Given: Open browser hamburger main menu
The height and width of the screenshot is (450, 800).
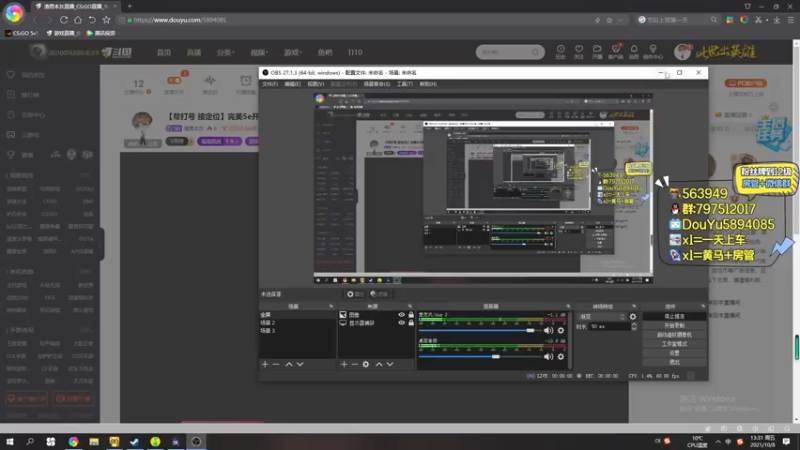Looking at the screenshot, I should [x=791, y=20].
